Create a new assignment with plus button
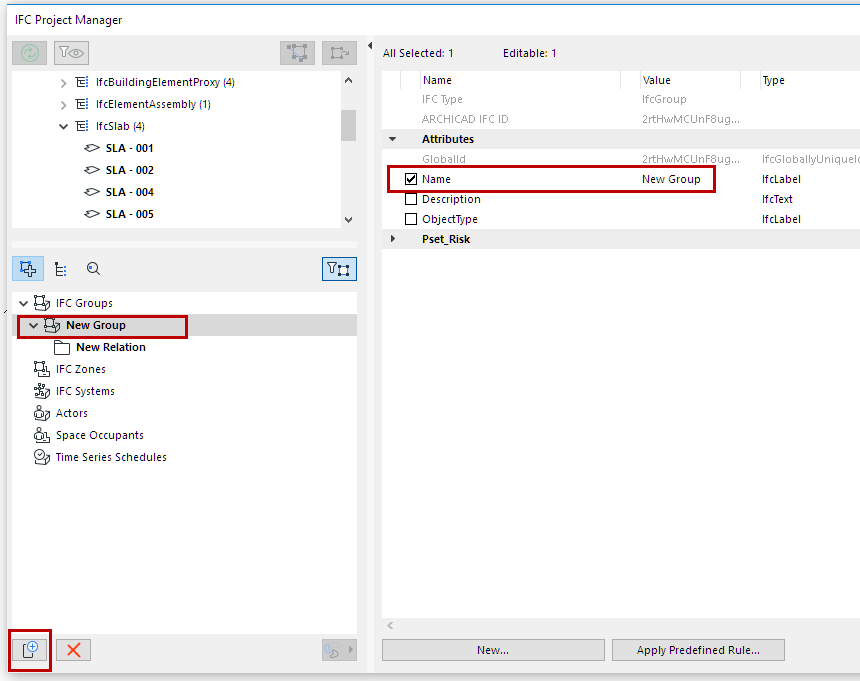 point(30,650)
